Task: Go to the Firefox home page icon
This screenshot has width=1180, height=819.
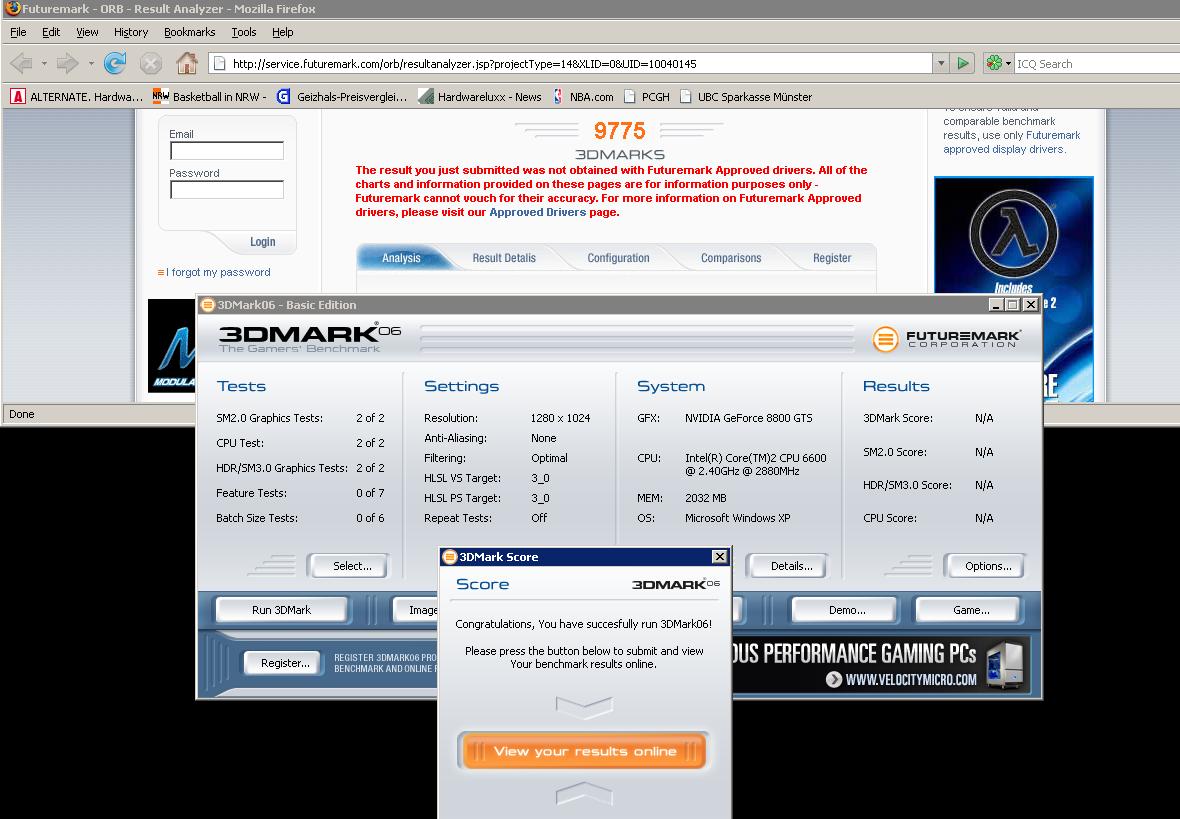Action: point(187,63)
